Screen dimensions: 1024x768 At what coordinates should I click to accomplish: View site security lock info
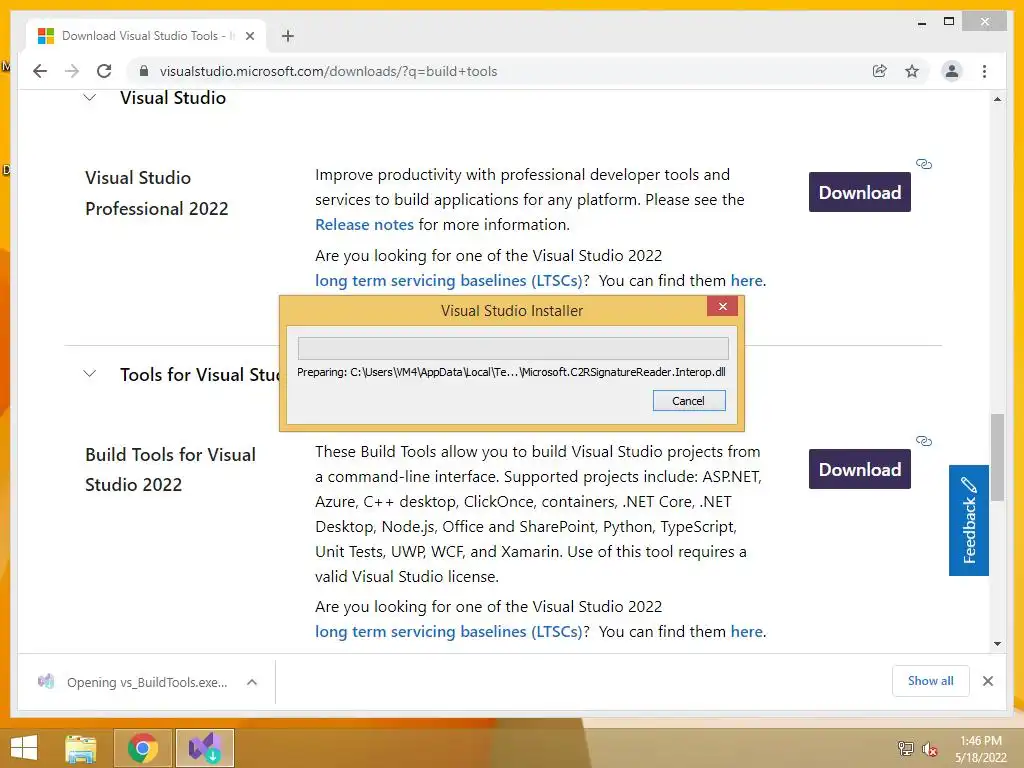144,71
